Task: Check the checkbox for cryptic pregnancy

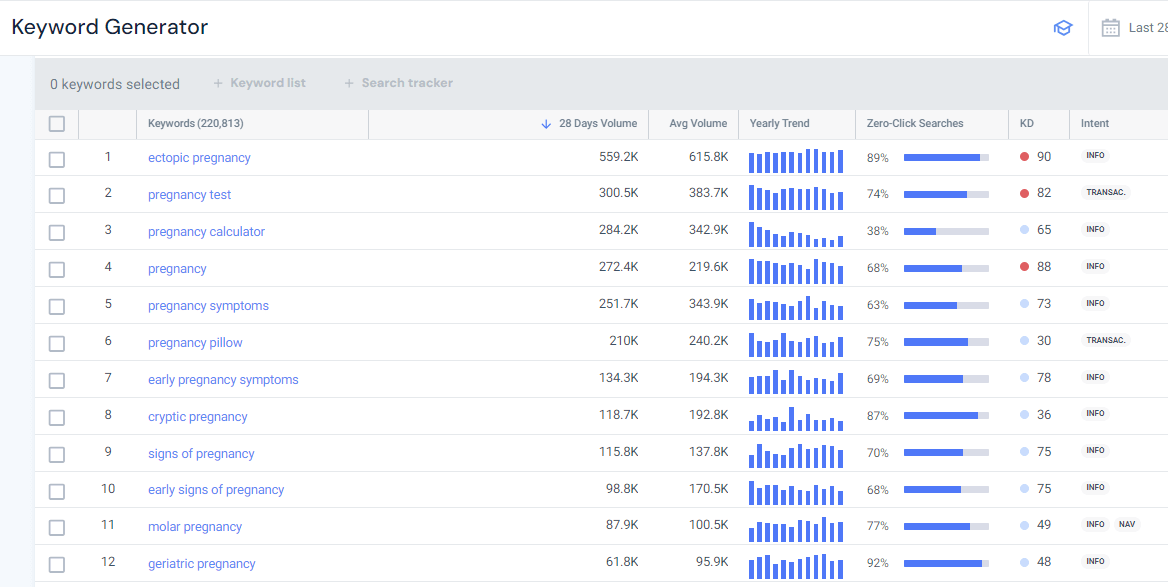Action: click(x=57, y=416)
